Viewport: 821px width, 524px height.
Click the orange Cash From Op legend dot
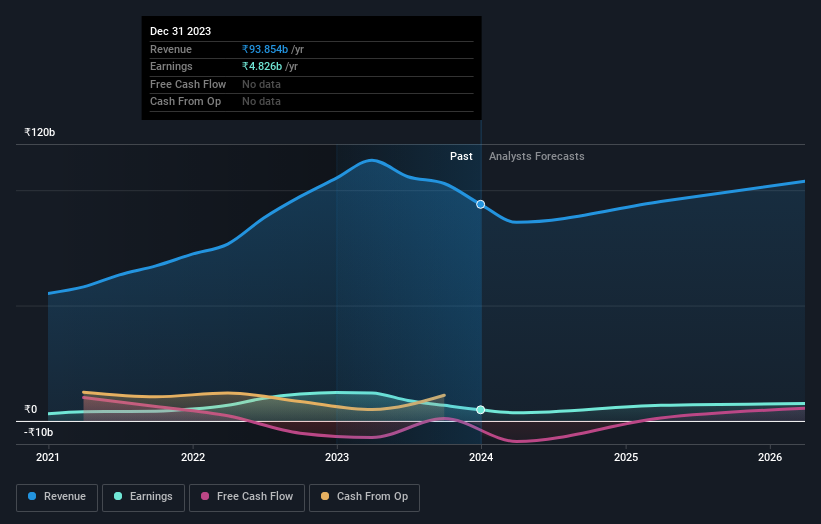tap(325, 496)
